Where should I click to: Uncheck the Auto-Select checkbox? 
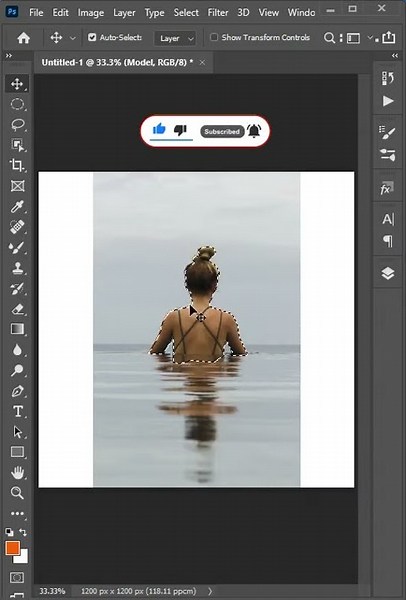pos(92,37)
